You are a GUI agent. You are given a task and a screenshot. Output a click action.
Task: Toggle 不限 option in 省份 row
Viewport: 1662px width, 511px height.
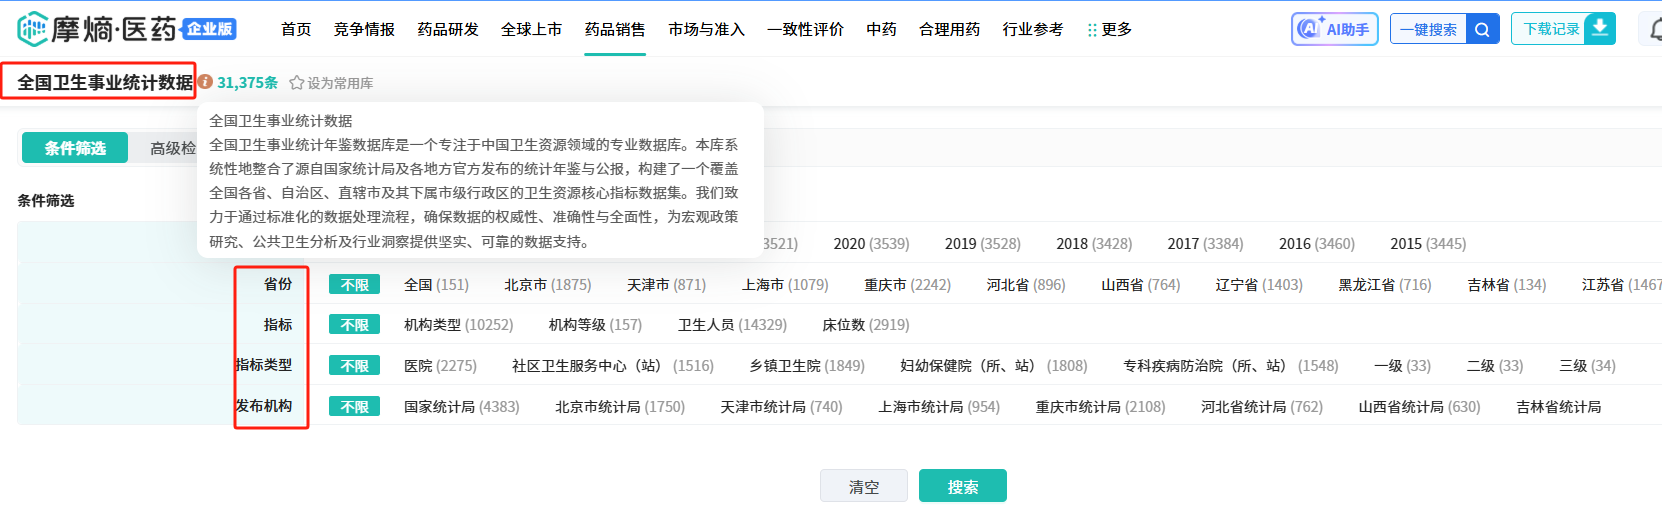click(354, 285)
